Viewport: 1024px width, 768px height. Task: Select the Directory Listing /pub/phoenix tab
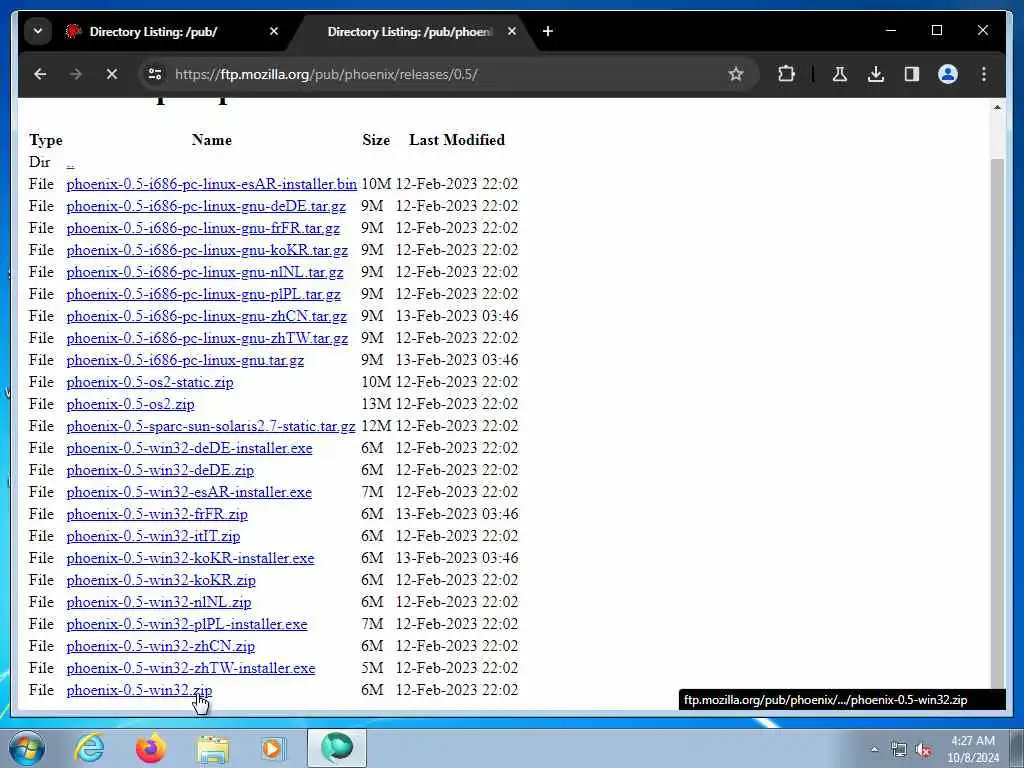[409, 31]
